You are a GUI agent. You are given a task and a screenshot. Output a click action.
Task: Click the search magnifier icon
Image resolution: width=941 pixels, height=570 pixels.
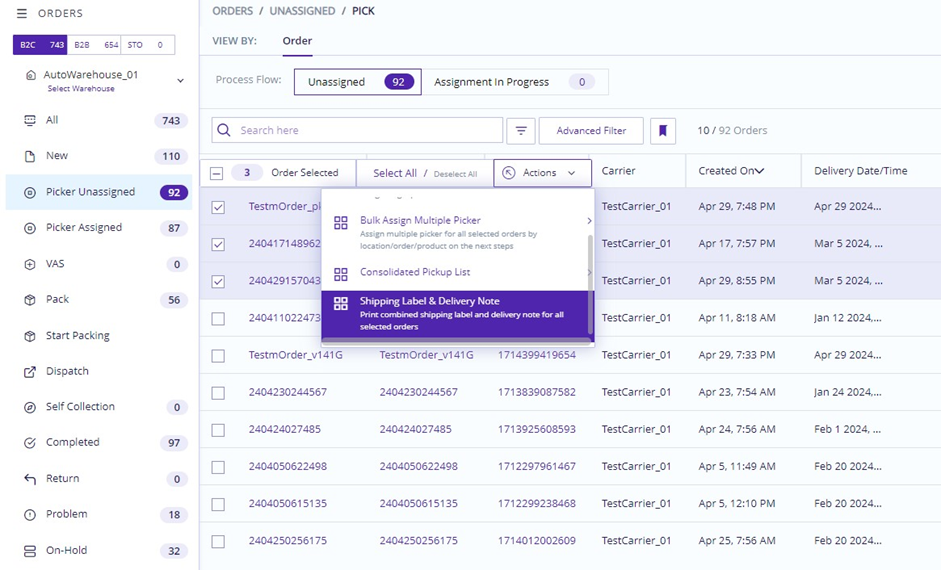tap(224, 130)
